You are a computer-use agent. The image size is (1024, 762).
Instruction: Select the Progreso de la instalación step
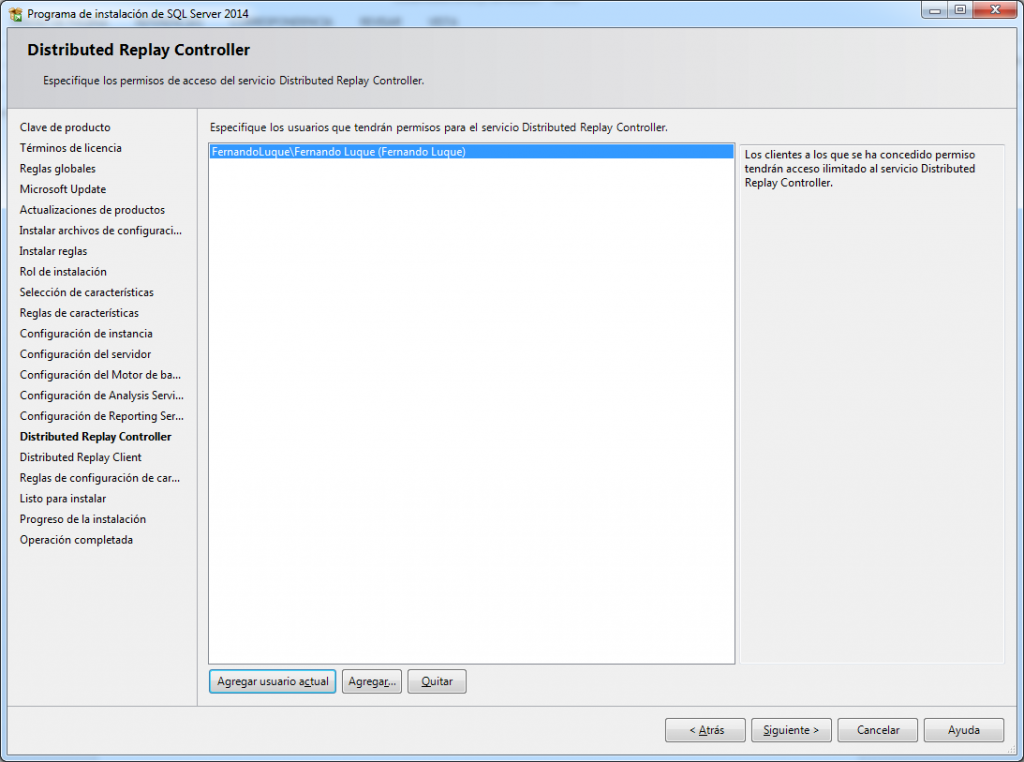tap(83, 519)
